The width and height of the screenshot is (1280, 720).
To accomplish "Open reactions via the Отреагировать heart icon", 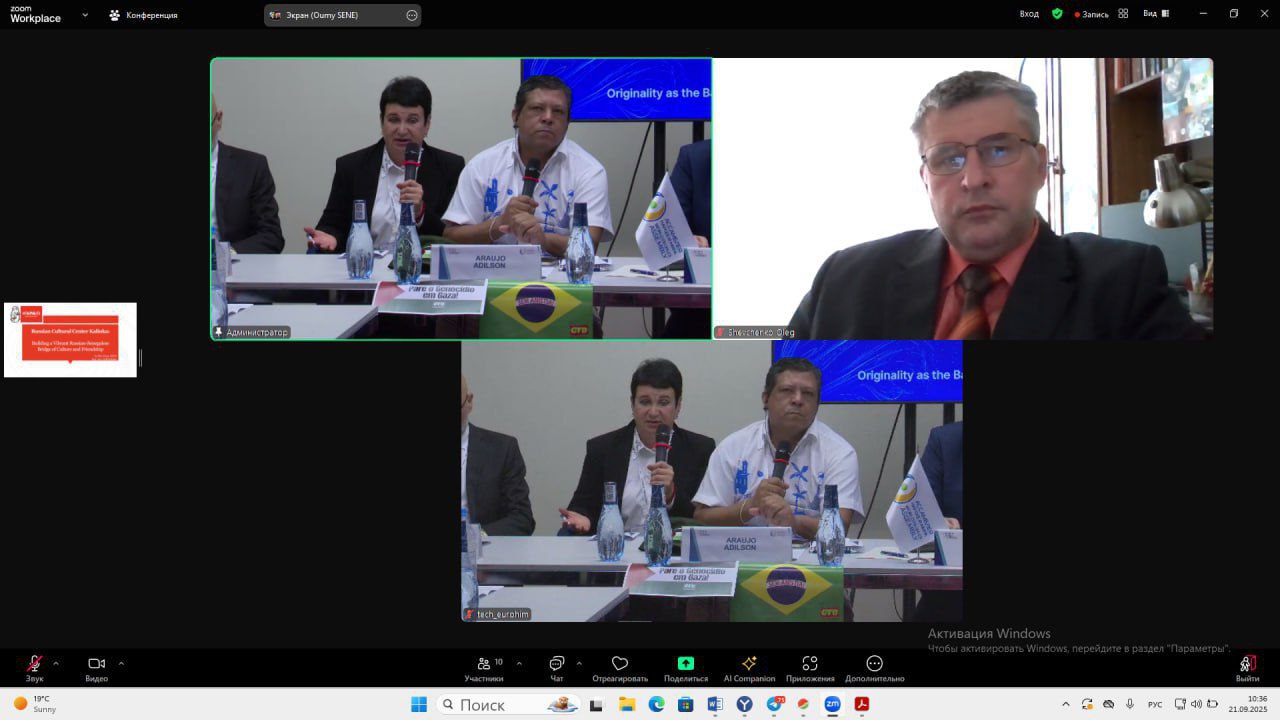I will (x=620, y=664).
